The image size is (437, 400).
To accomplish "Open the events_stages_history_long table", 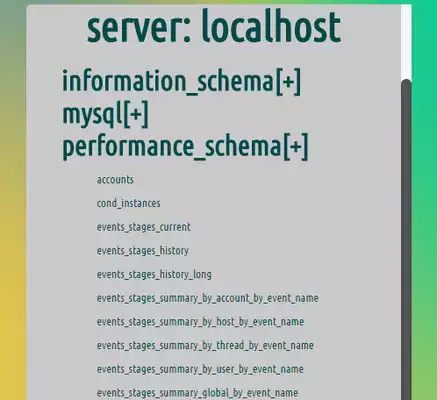I will click(154, 274).
